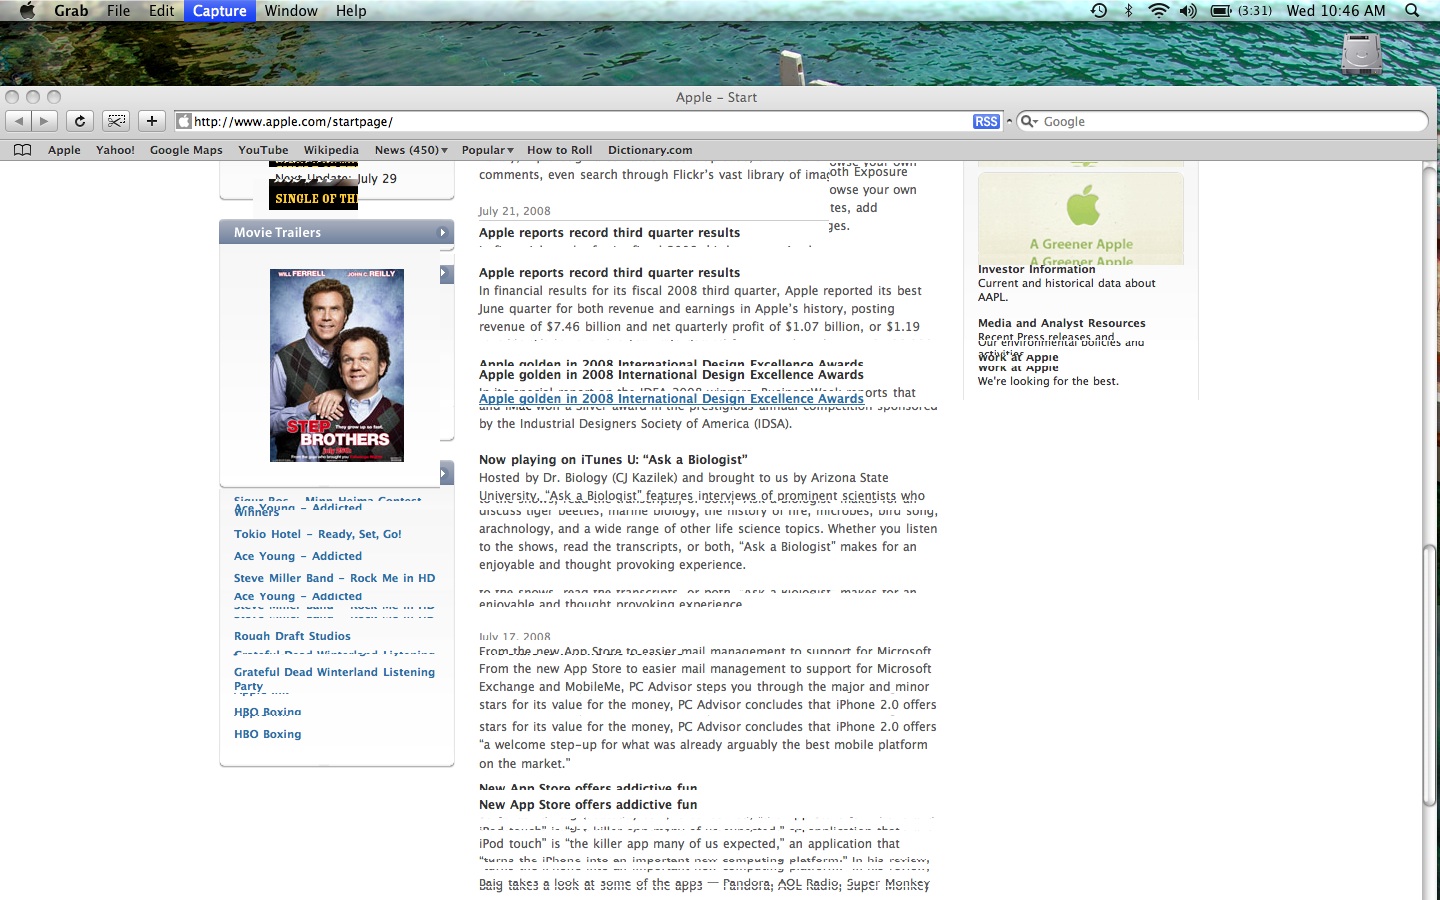Click the Bluetooth menu bar icon

1129,10
